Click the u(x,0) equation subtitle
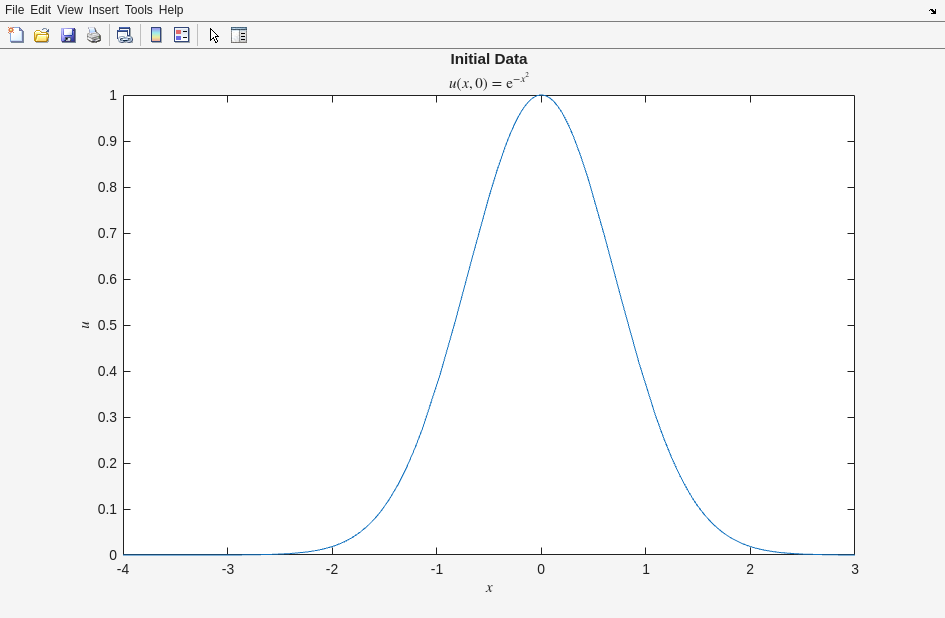The image size is (945, 618). pyautogui.click(x=488, y=82)
